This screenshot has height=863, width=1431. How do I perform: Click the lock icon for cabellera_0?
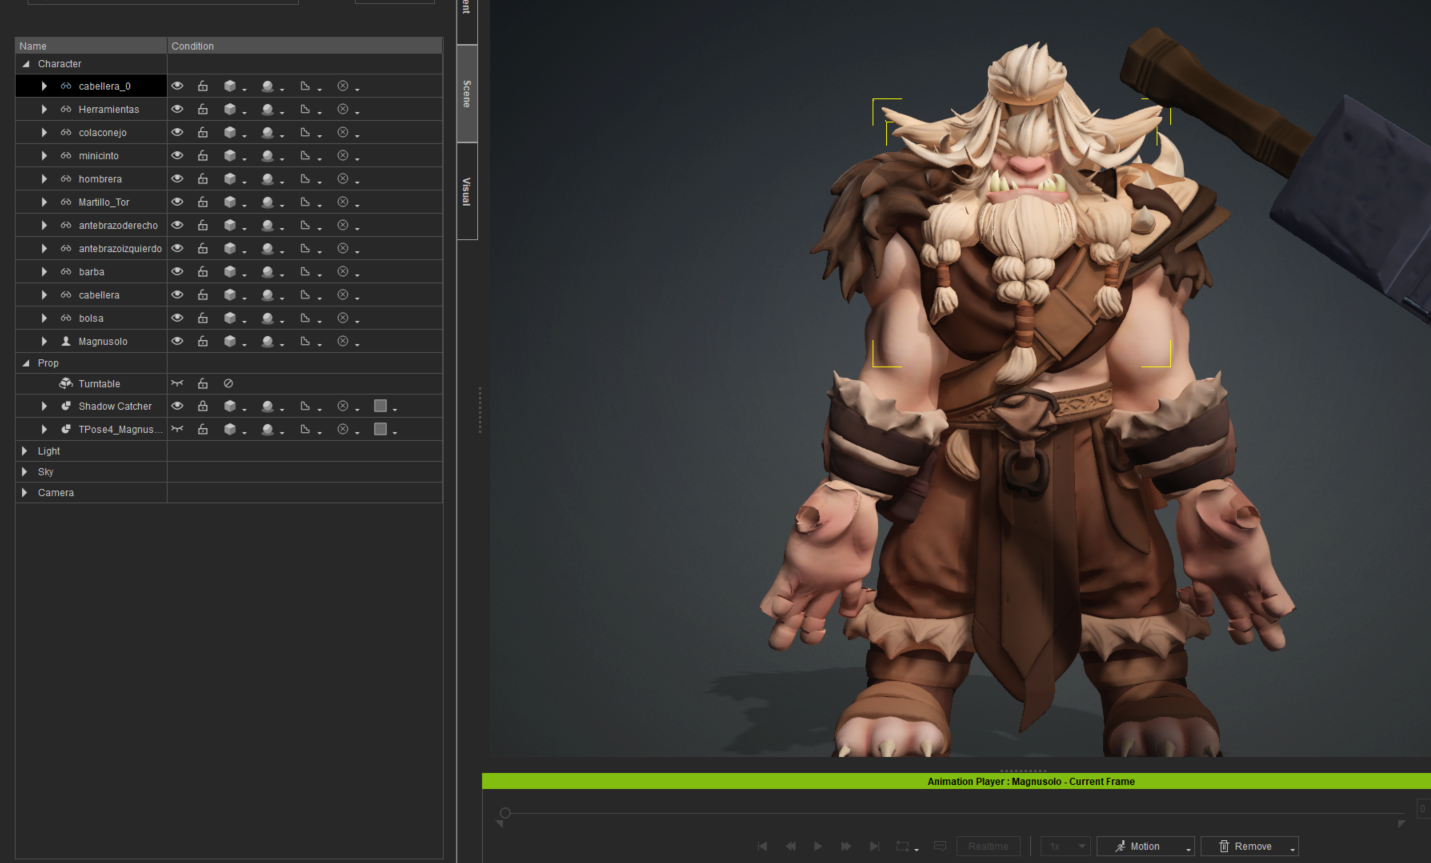coord(203,86)
